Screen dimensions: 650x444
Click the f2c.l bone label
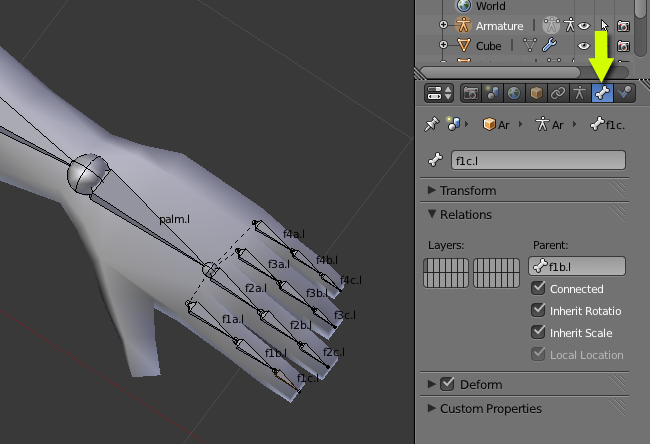tap(334, 352)
